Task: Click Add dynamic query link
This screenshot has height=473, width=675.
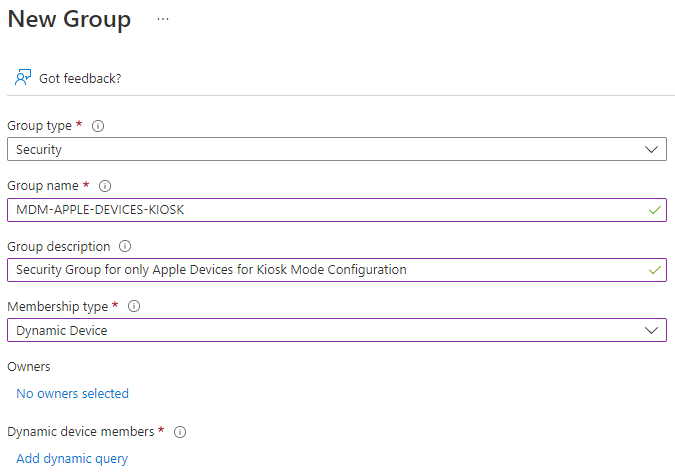Action: tap(72, 459)
